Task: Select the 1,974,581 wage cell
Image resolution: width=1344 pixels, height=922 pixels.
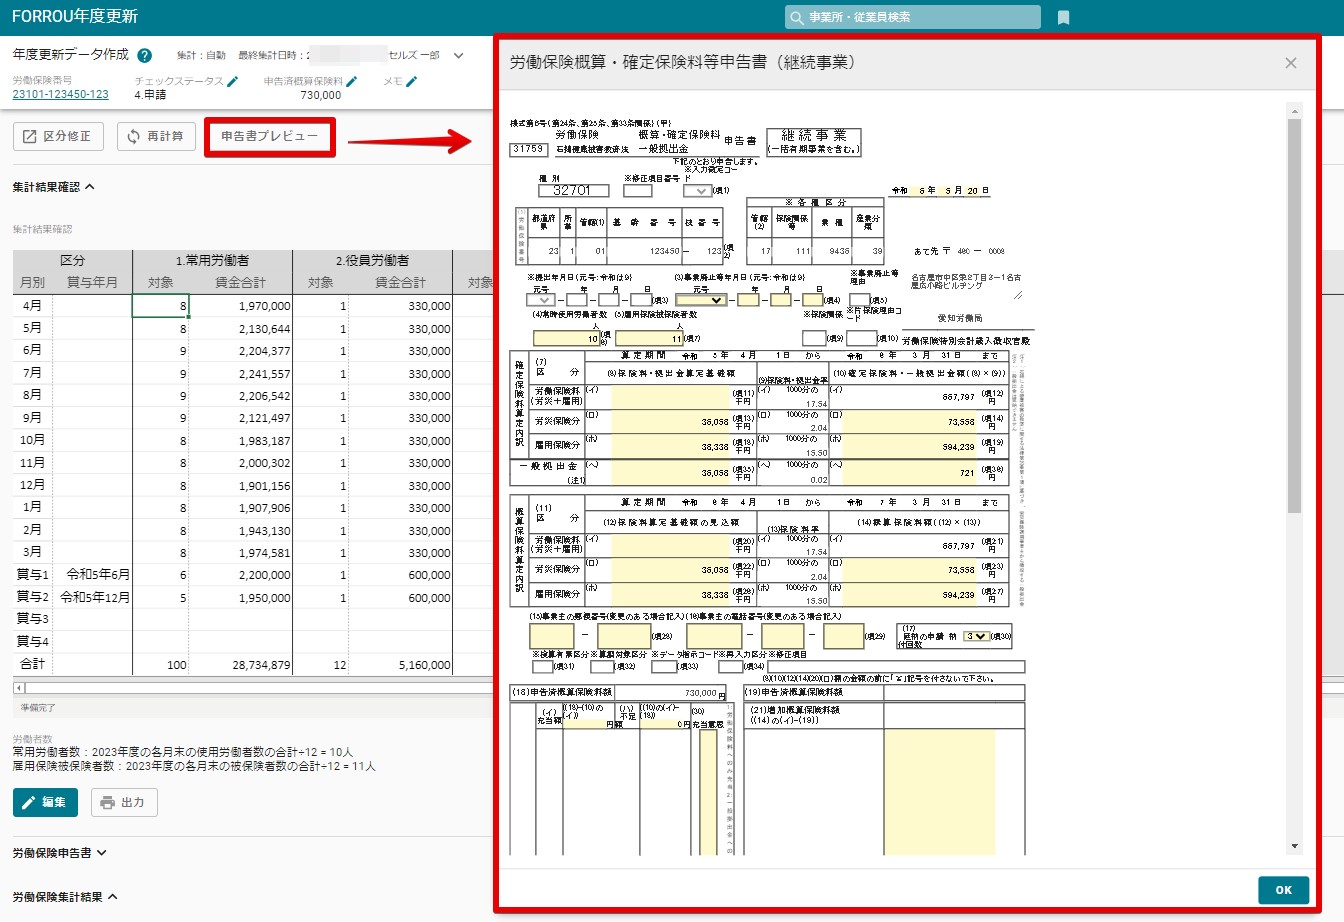Action: point(240,553)
